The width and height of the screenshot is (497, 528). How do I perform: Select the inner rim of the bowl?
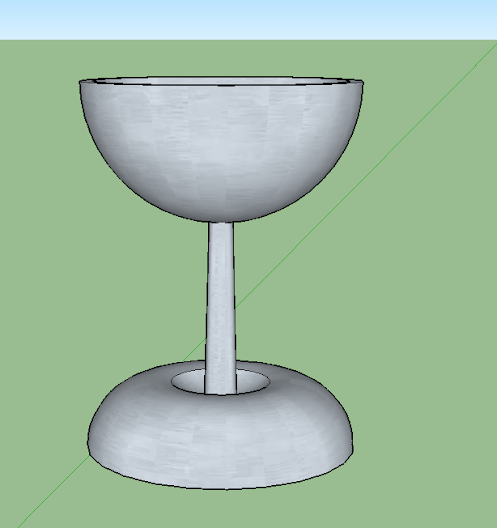tap(221, 81)
